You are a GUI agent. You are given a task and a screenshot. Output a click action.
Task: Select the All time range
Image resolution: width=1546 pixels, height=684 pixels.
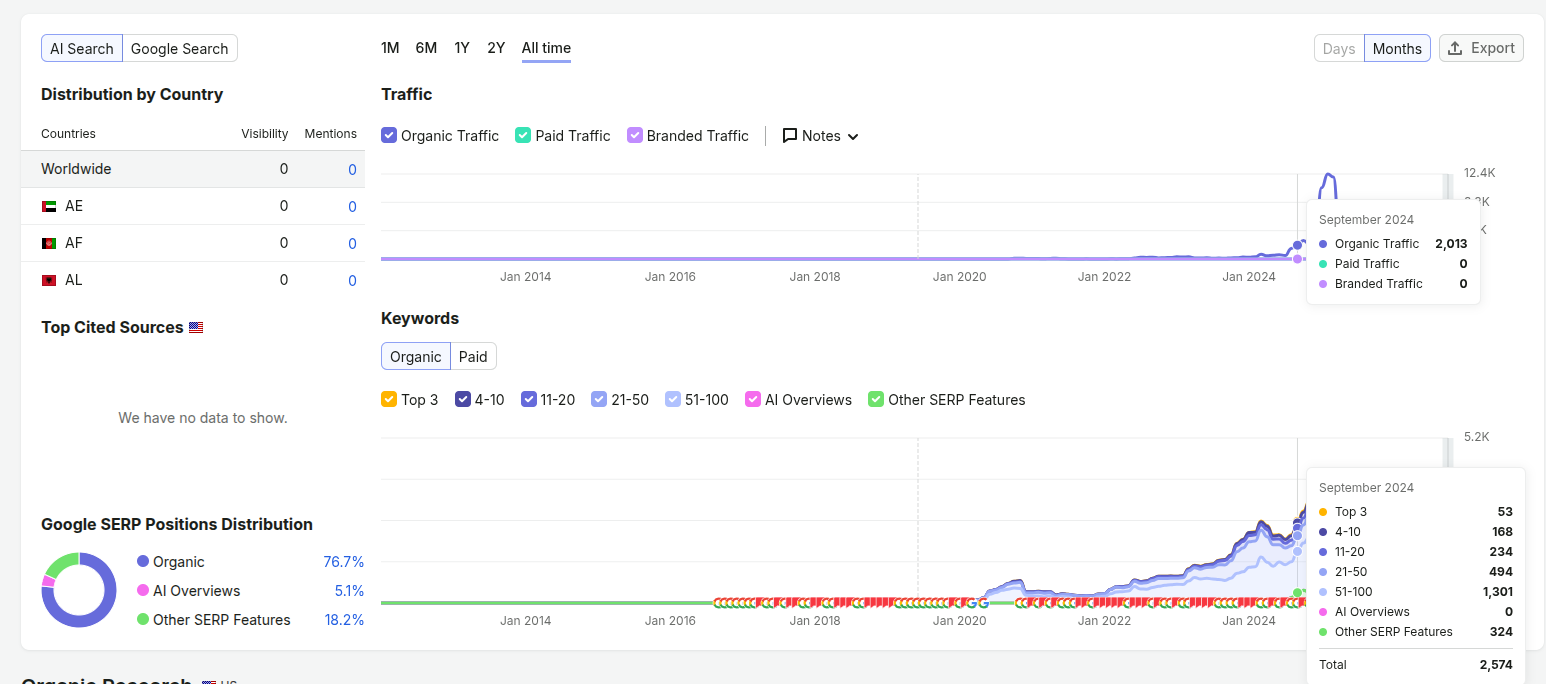(x=546, y=48)
